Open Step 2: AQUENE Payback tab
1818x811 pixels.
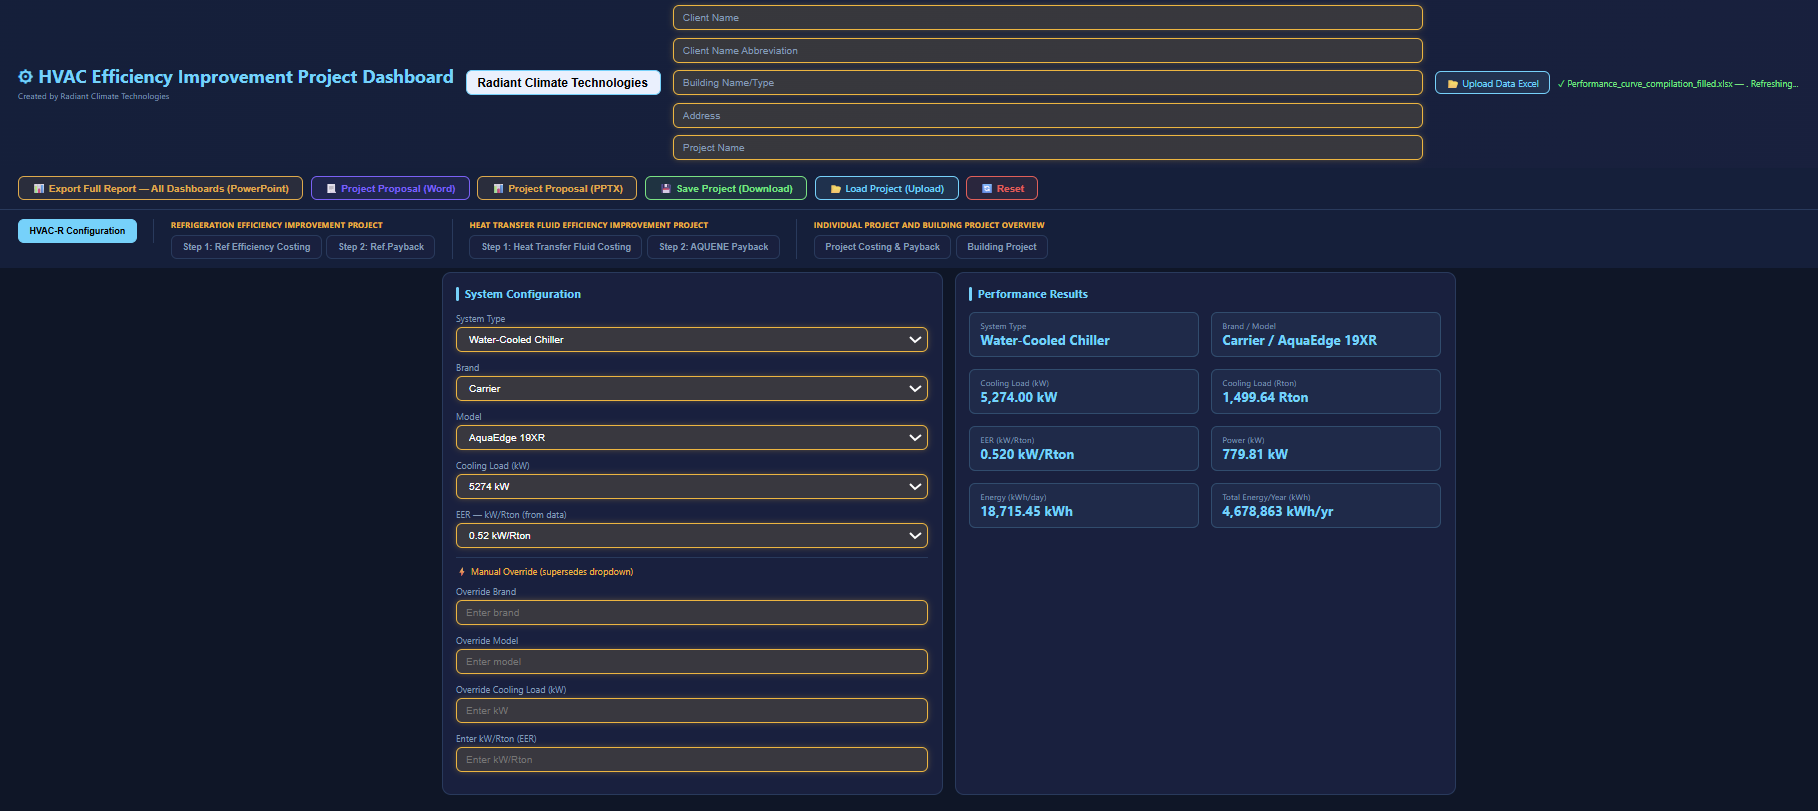coord(714,247)
